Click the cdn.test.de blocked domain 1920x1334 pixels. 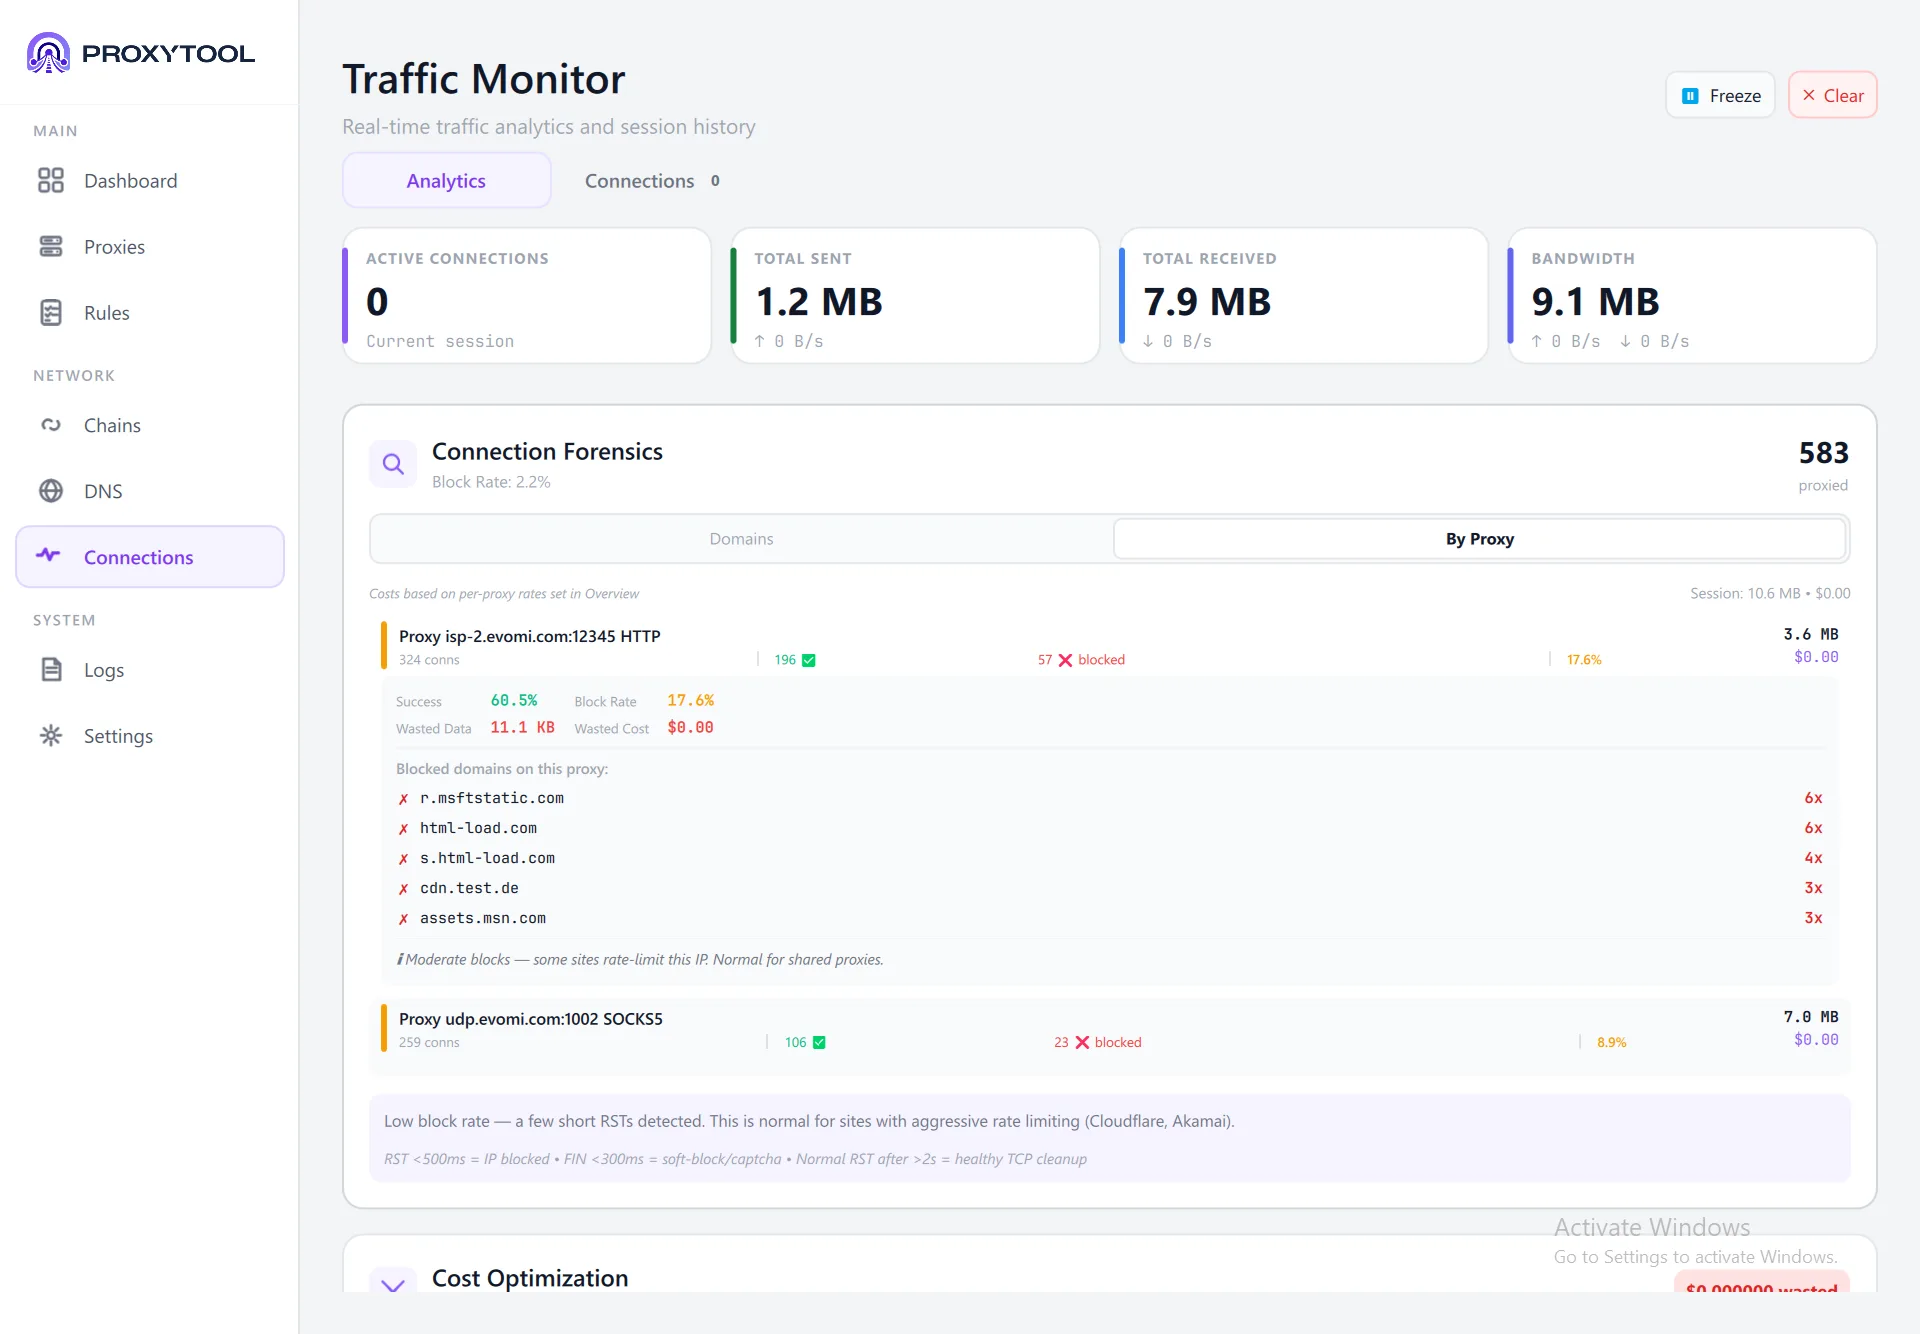[469, 888]
